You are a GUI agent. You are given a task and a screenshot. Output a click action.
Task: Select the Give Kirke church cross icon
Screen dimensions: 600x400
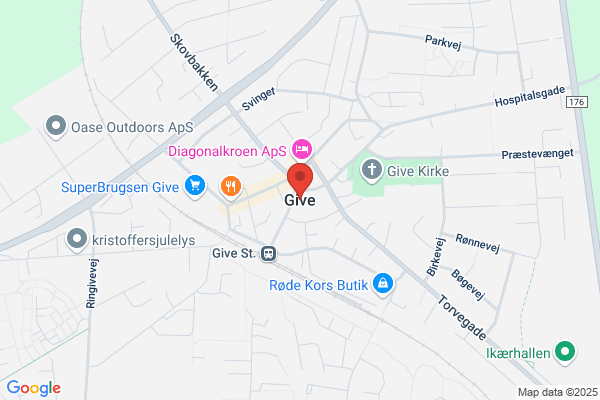coord(372,170)
